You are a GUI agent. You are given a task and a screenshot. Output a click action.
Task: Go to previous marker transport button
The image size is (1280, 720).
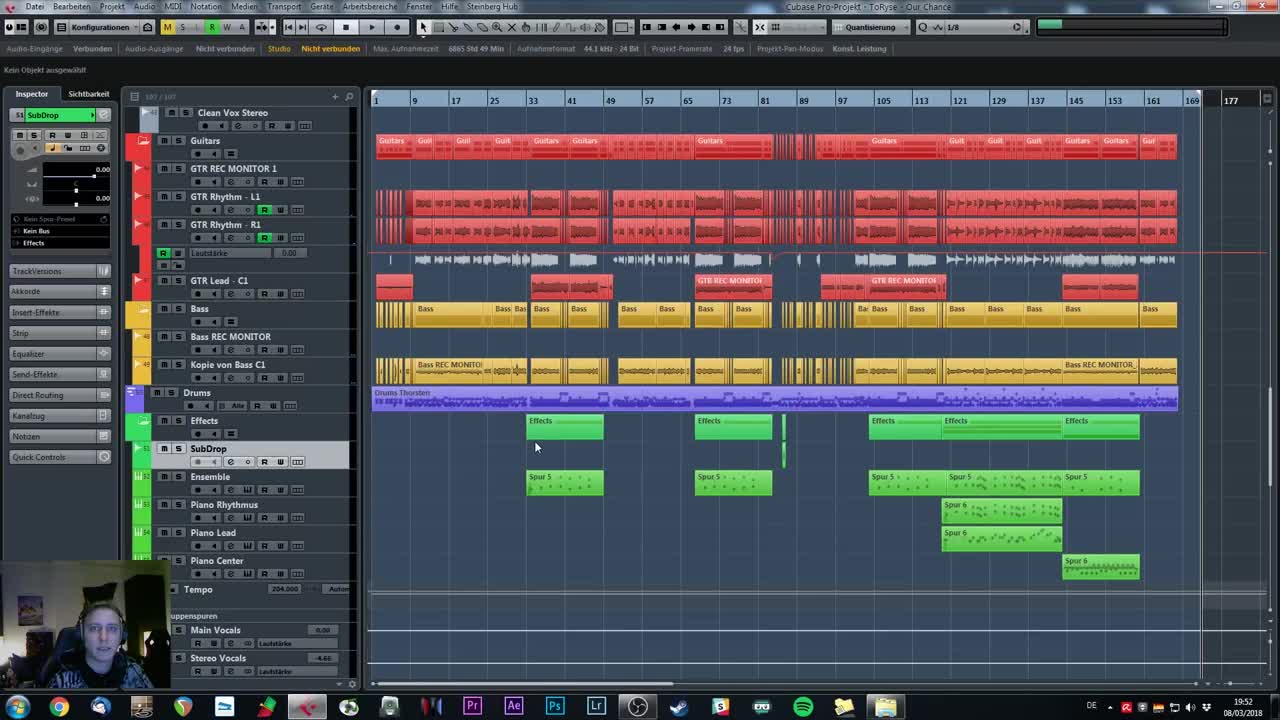click(289, 27)
